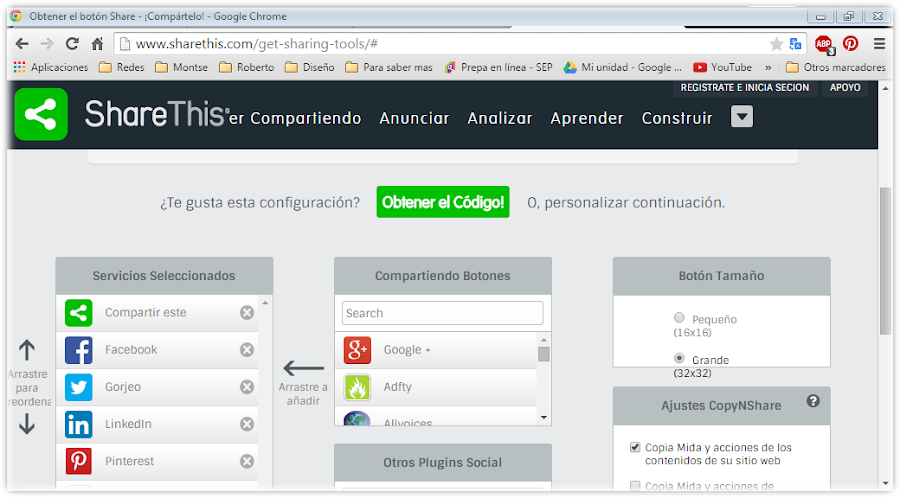Screen dimensions: 900x498
Task: Open the Otros marcadores bookmarks folder
Action: [836, 68]
